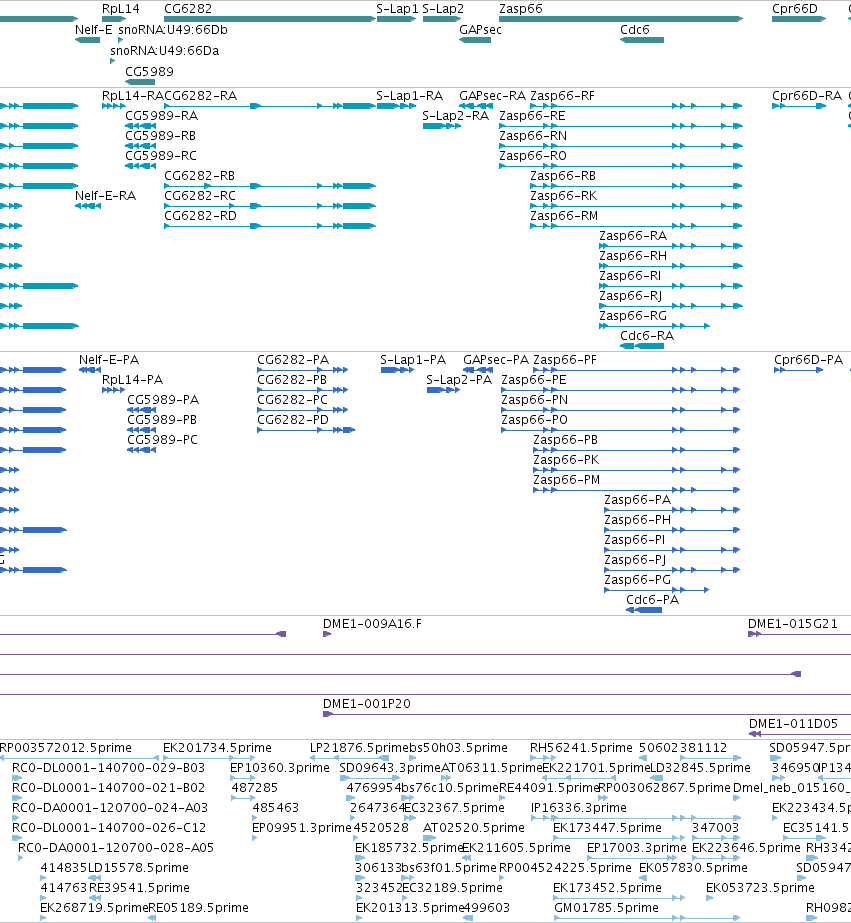Click the CG5989-RB transcript label
851x923 pixels.
pos(161,135)
